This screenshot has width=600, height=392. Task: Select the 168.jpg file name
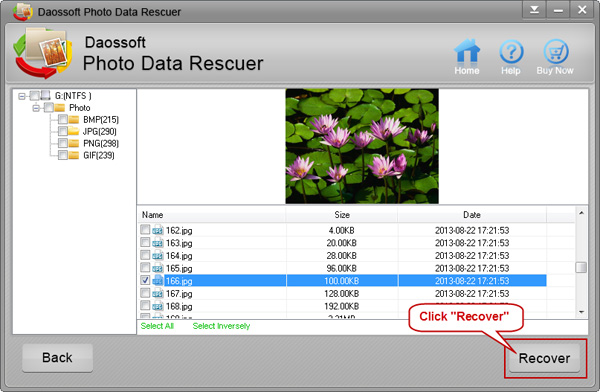tap(179, 306)
